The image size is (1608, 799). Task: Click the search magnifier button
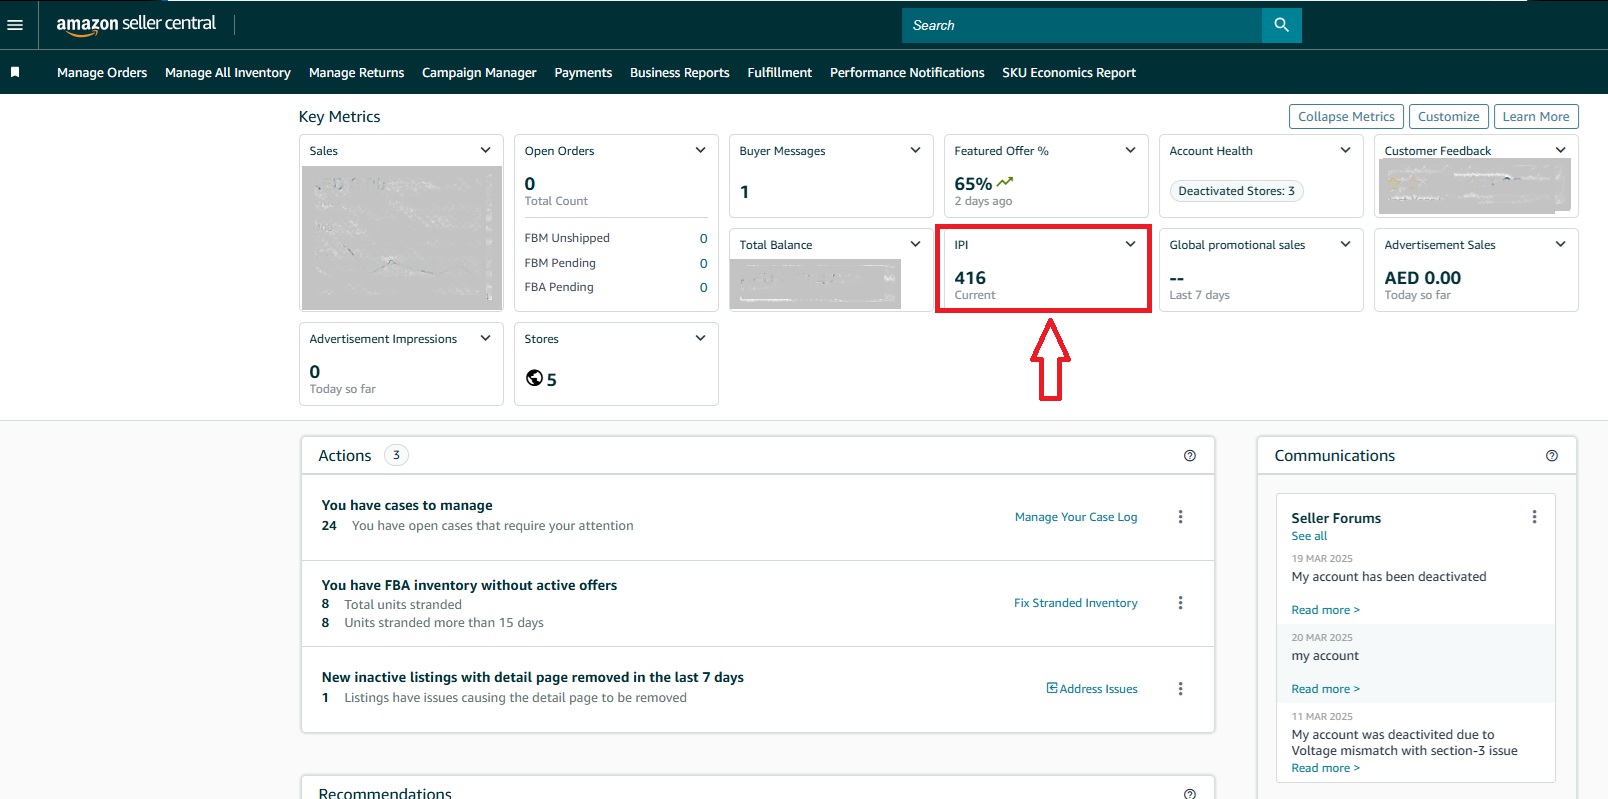pyautogui.click(x=1281, y=25)
